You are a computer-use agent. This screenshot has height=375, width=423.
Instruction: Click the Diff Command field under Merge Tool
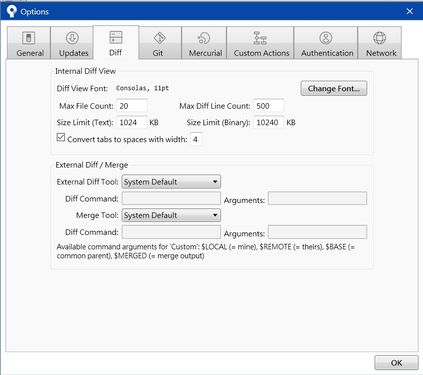click(171, 232)
